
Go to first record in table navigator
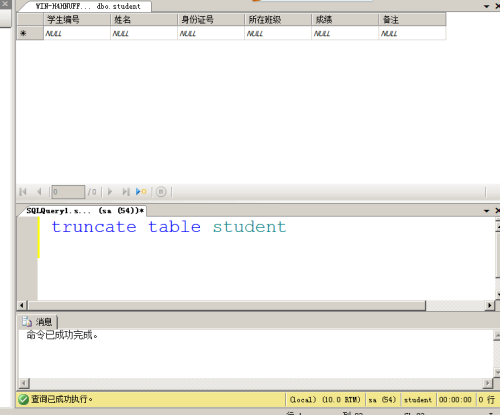(23, 192)
